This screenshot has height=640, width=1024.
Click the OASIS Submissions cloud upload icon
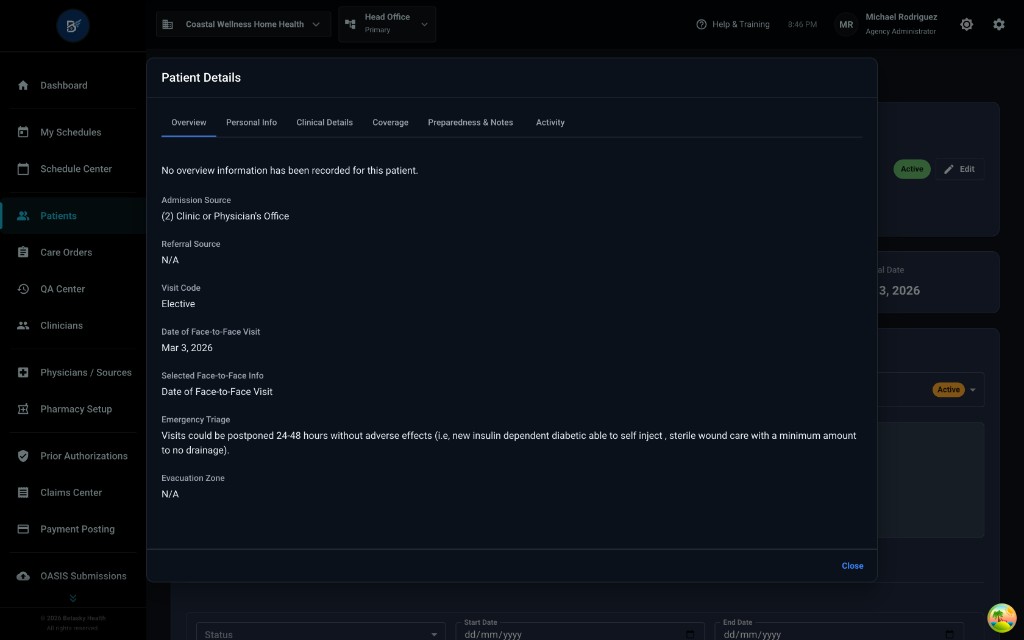tap(23, 576)
